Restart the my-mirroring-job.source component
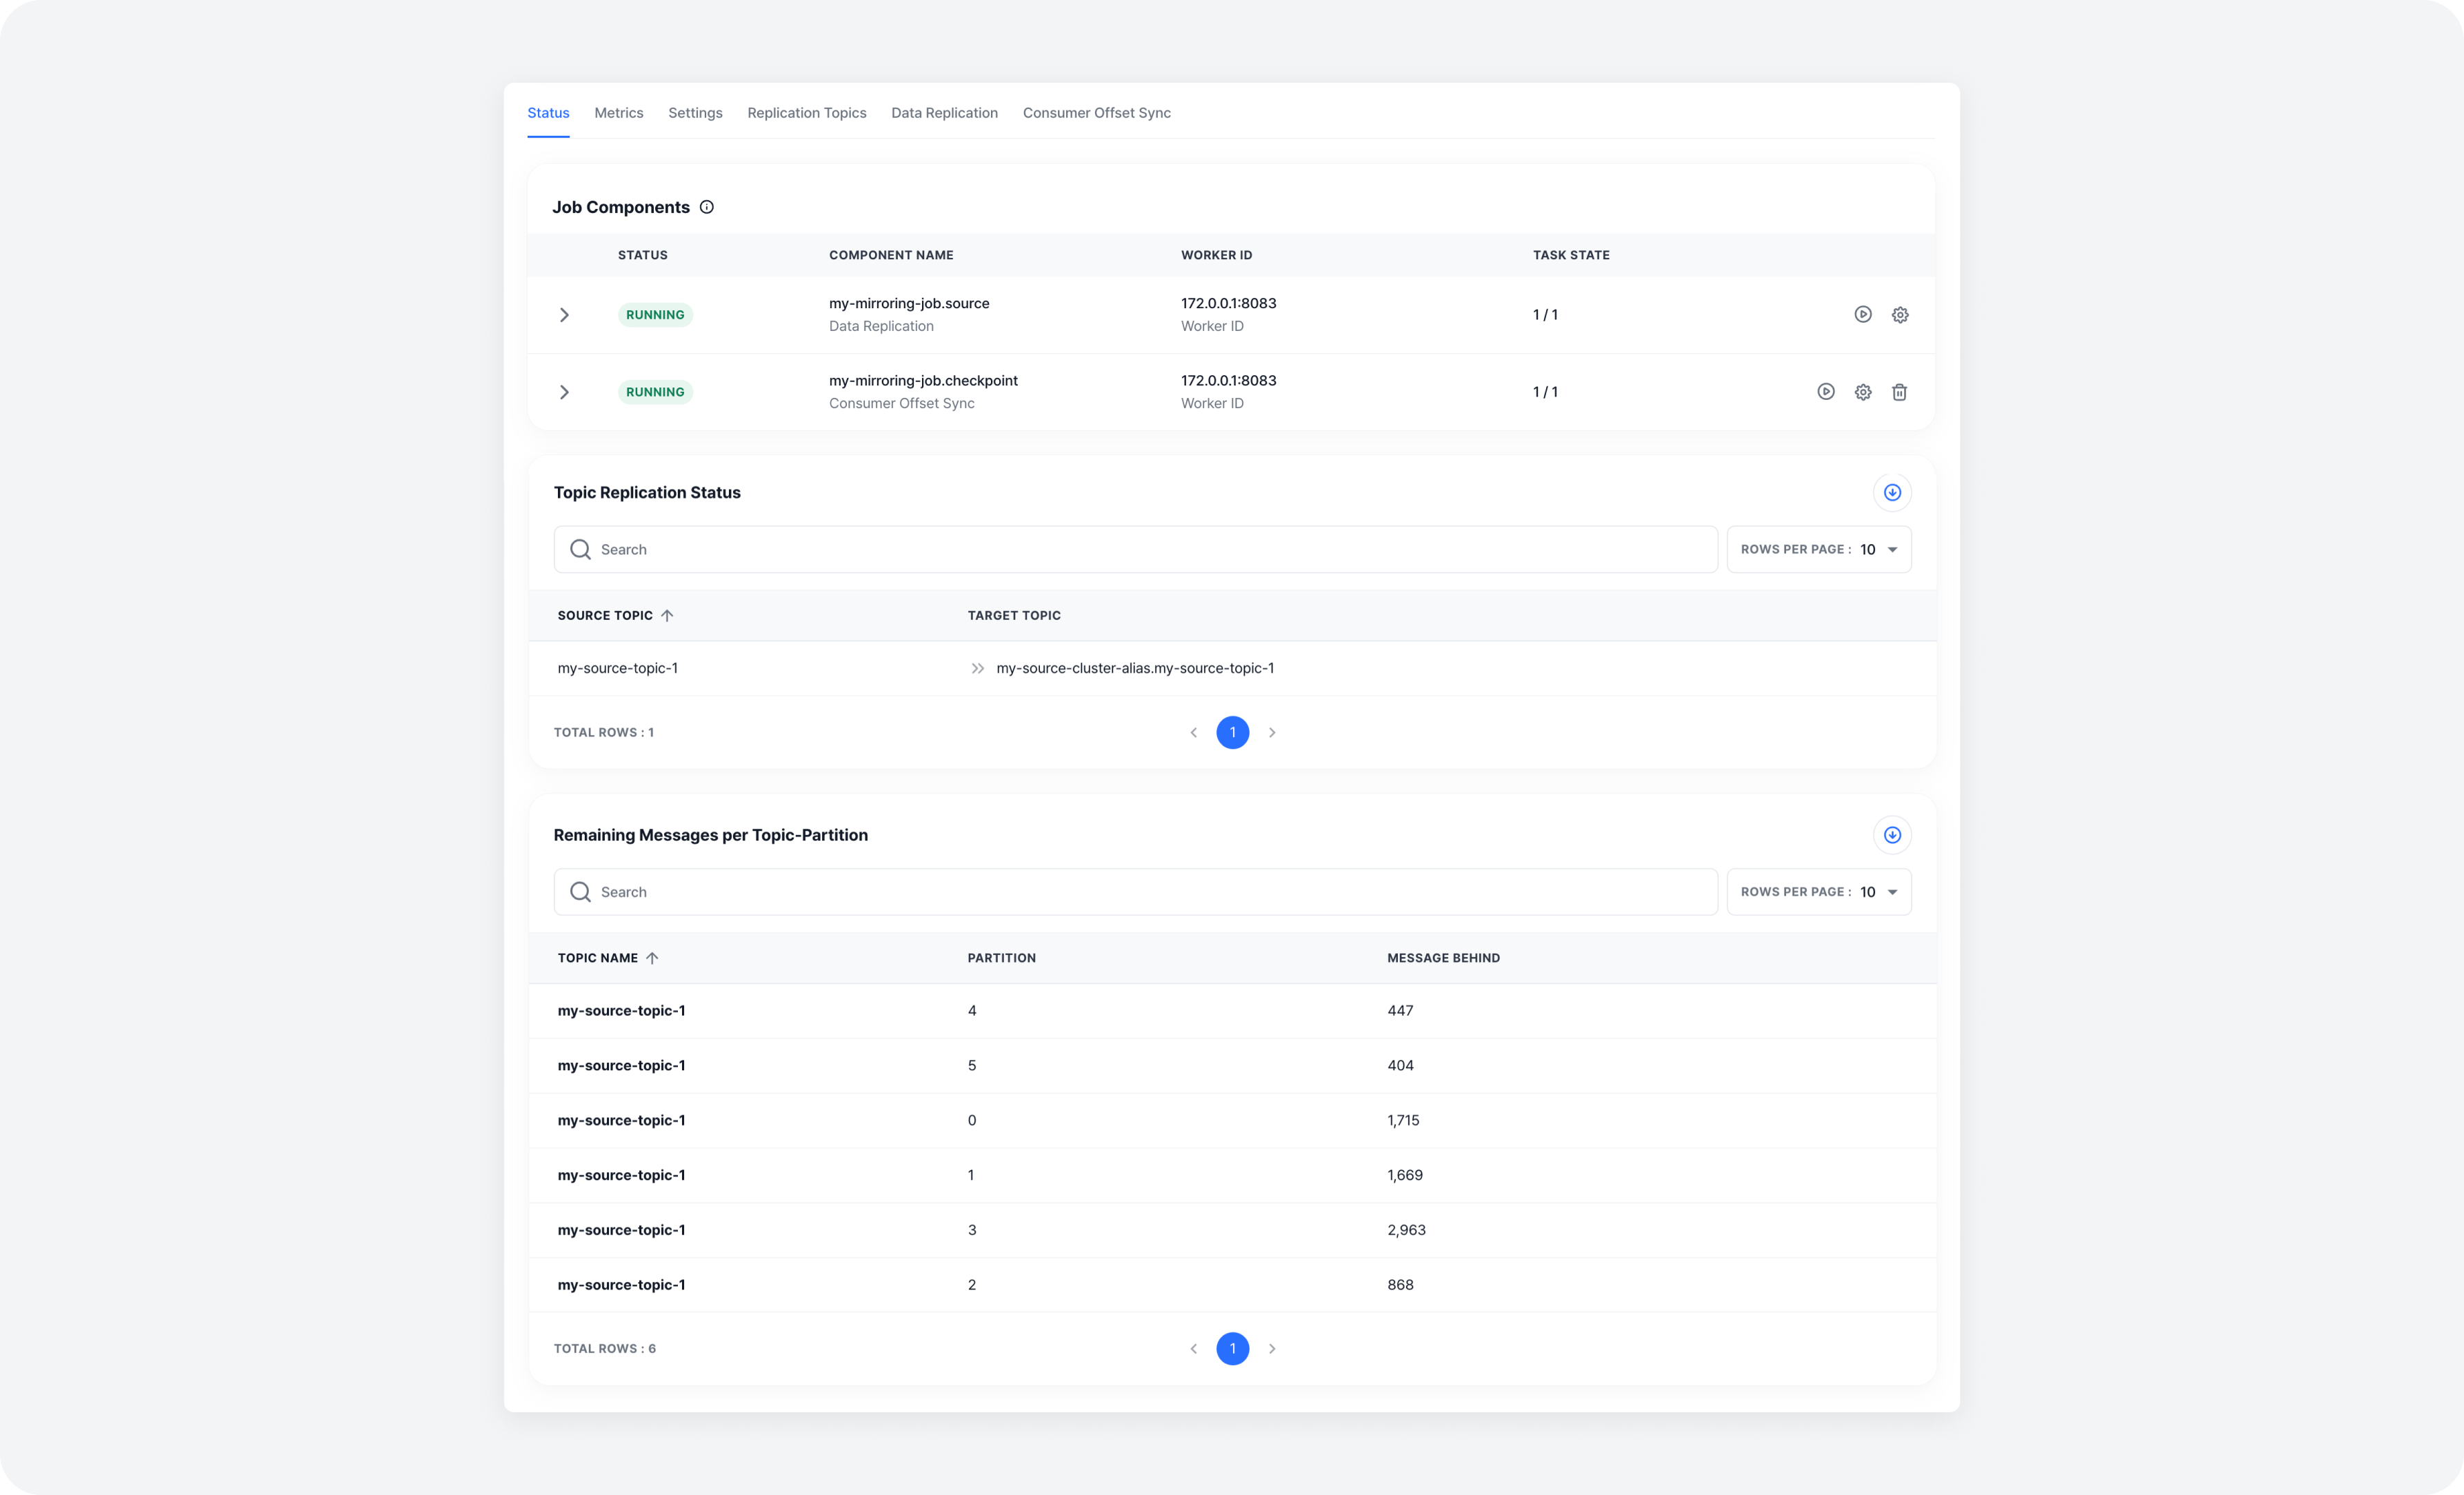The width and height of the screenshot is (2464, 1495). coord(1862,314)
